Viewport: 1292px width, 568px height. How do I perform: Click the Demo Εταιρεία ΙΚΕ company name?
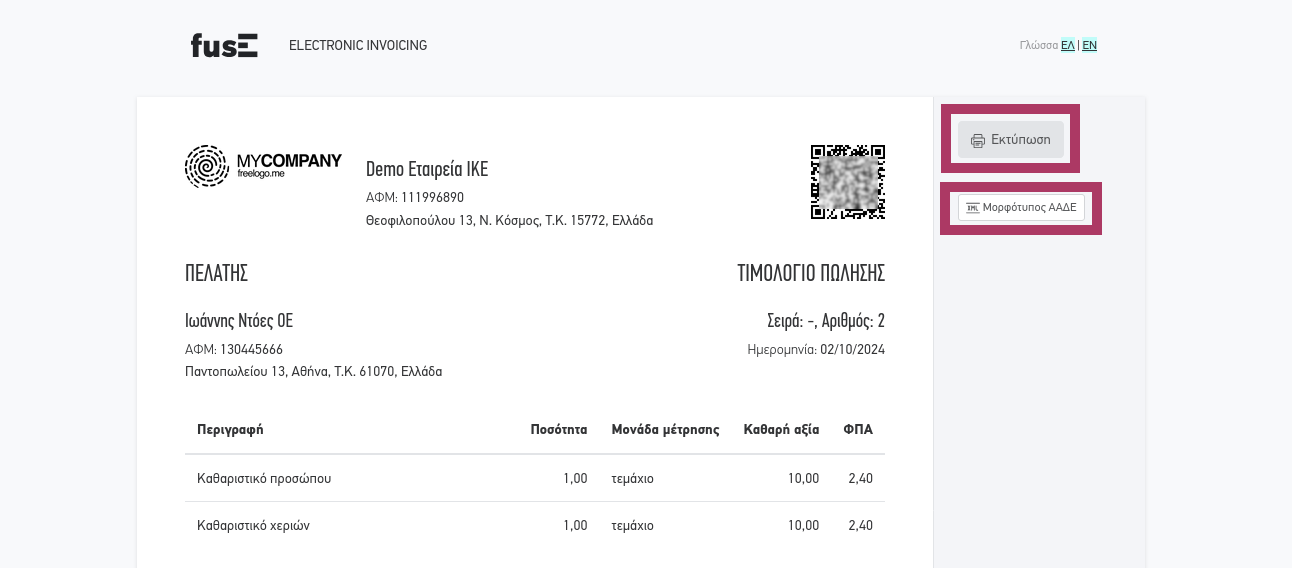(427, 169)
